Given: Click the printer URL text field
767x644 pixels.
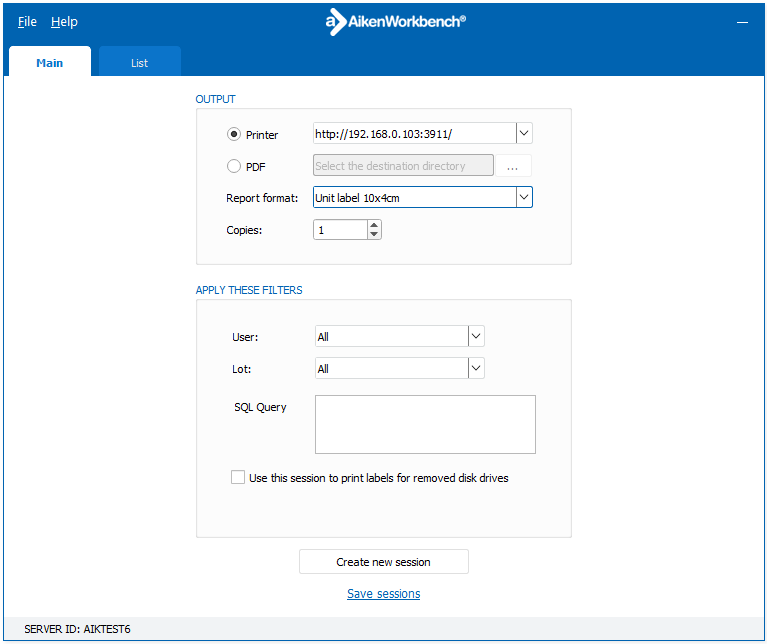Looking at the screenshot, I should pyautogui.click(x=414, y=133).
